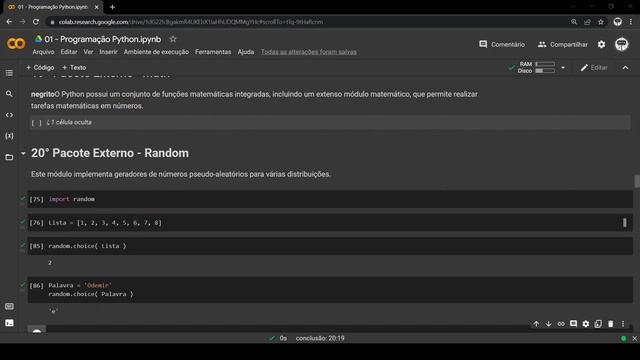The height and width of the screenshot is (360, 640).
Task: Open the Ambiente de execução menu
Action: point(156,52)
